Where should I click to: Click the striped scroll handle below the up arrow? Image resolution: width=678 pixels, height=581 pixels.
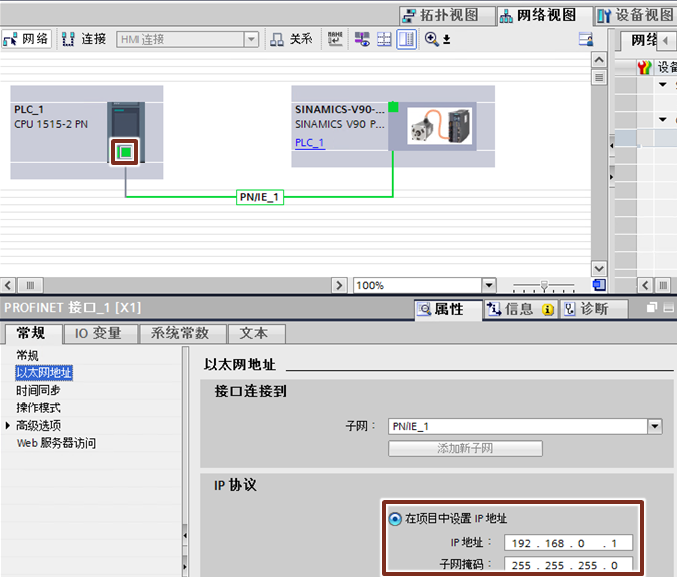pyautogui.click(x=599, y=77)
